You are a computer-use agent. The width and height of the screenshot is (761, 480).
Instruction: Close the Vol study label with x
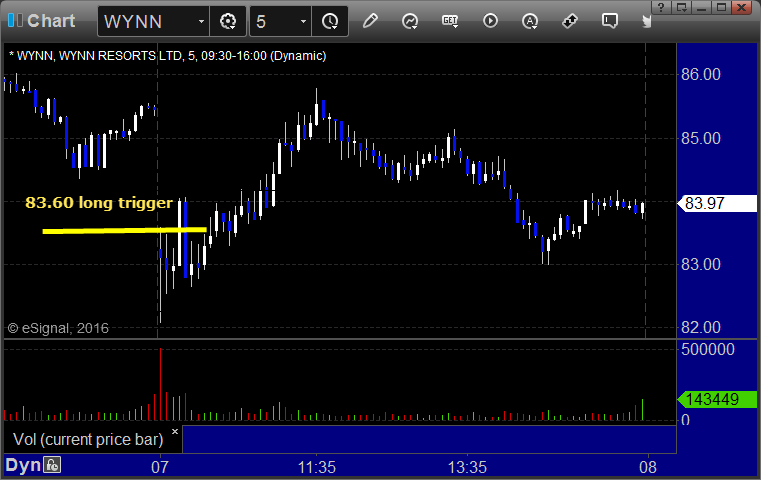175,431
